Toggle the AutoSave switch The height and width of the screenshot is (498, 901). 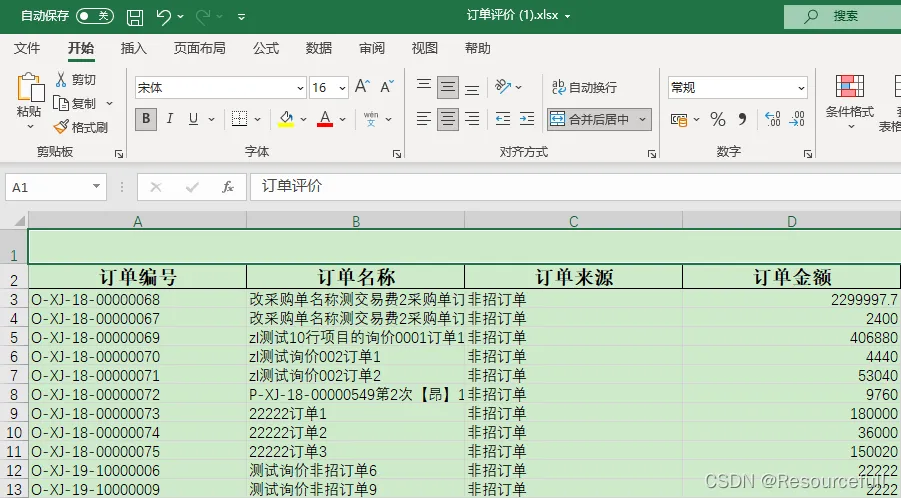95,16
